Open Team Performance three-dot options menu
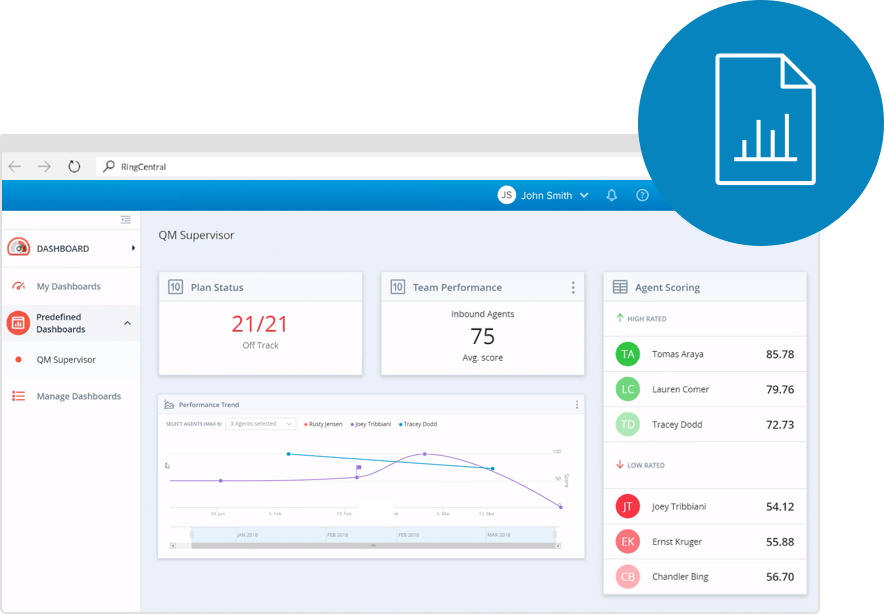Viewport: 884px width, 614px height. tap(573, 287)
